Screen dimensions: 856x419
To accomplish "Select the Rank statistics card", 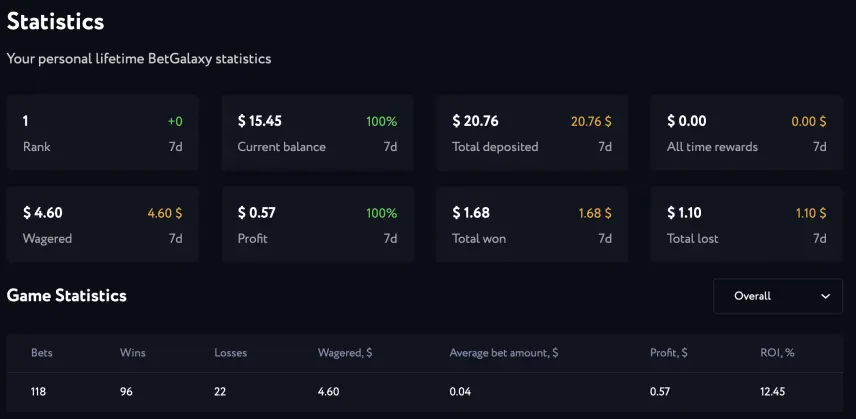I will [x=103, y=133].
